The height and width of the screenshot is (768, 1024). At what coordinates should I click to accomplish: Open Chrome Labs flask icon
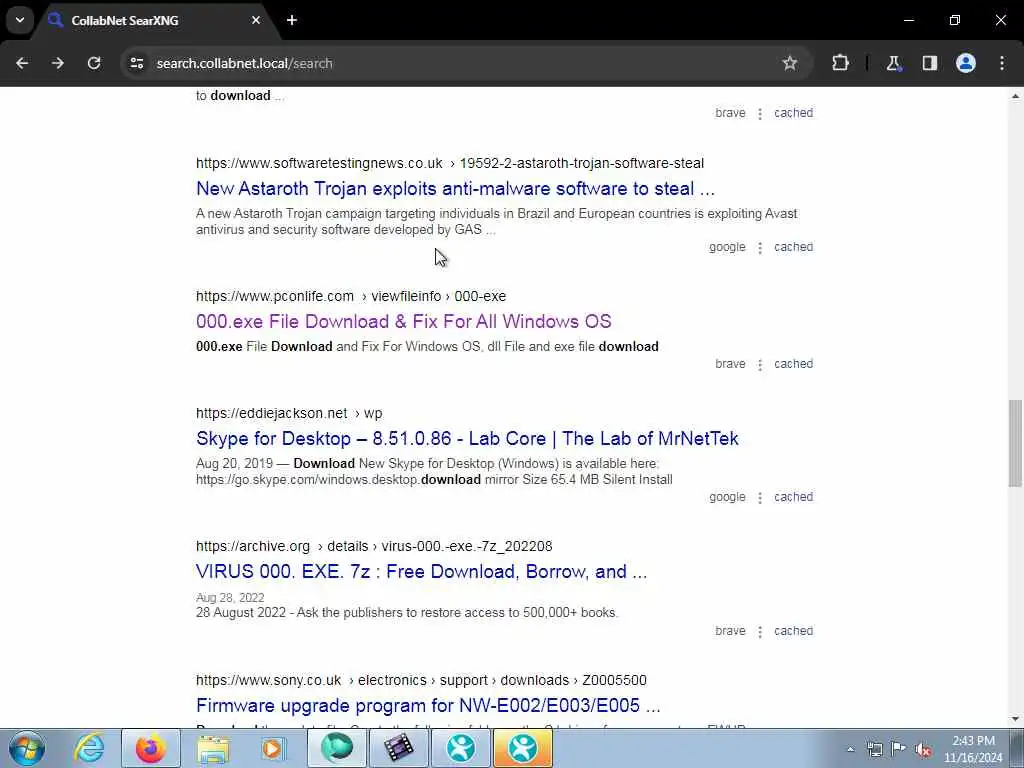pos(893,63)
